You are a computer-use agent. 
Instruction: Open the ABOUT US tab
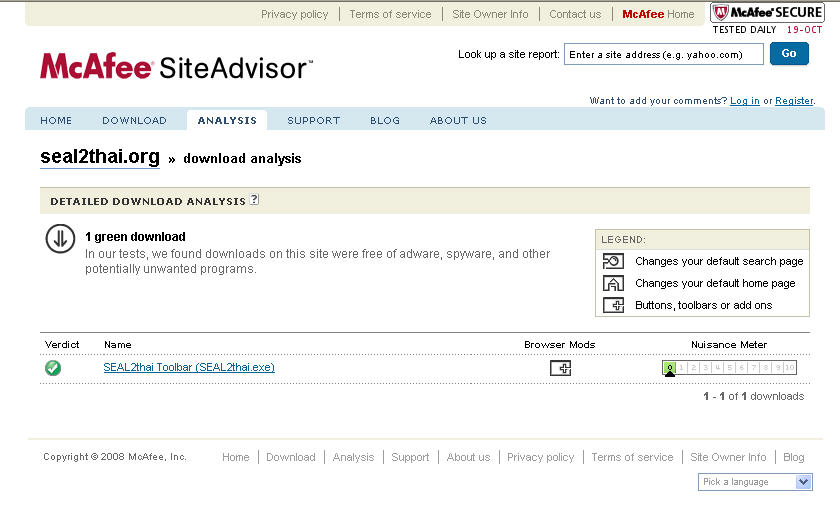tap(458, 121)
